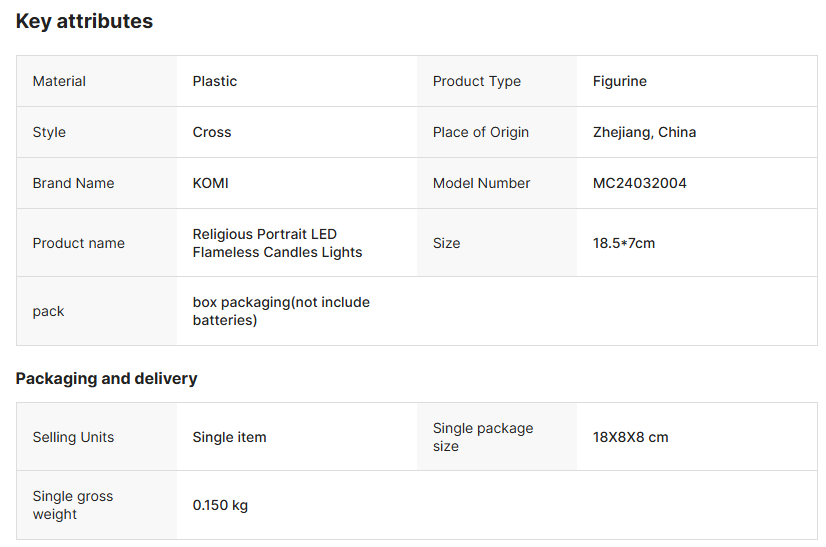Viewport: 826px width, 547px height.
Task: Select the Cross style value
Action: pos(212,132)
